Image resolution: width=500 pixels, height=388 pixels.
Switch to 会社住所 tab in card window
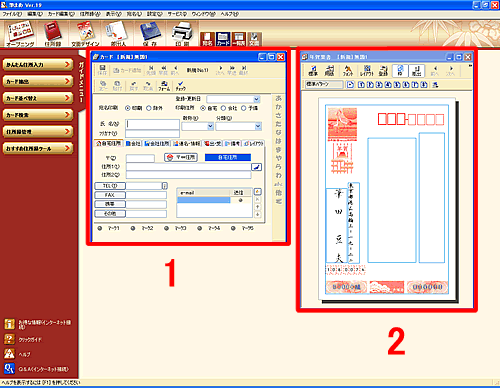157,144
